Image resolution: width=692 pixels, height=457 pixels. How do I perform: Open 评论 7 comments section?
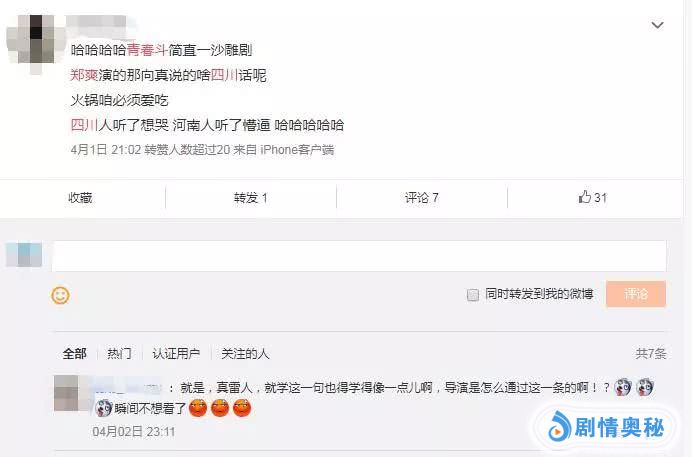422,198
